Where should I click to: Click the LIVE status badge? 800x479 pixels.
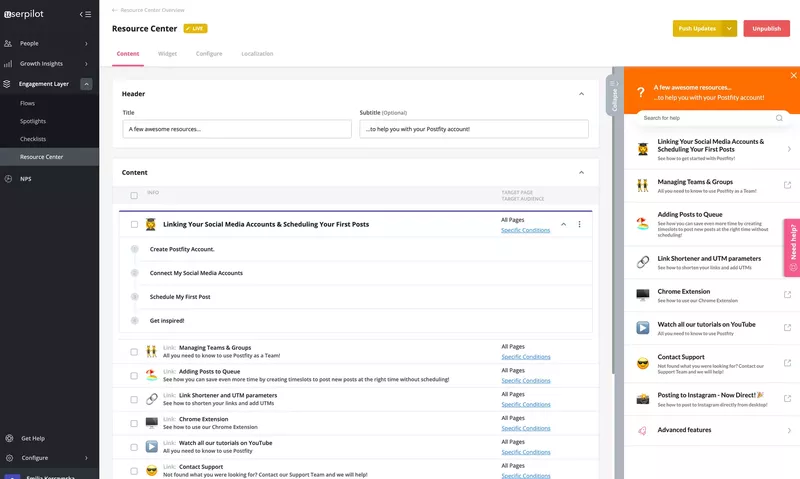click(195, 29)
